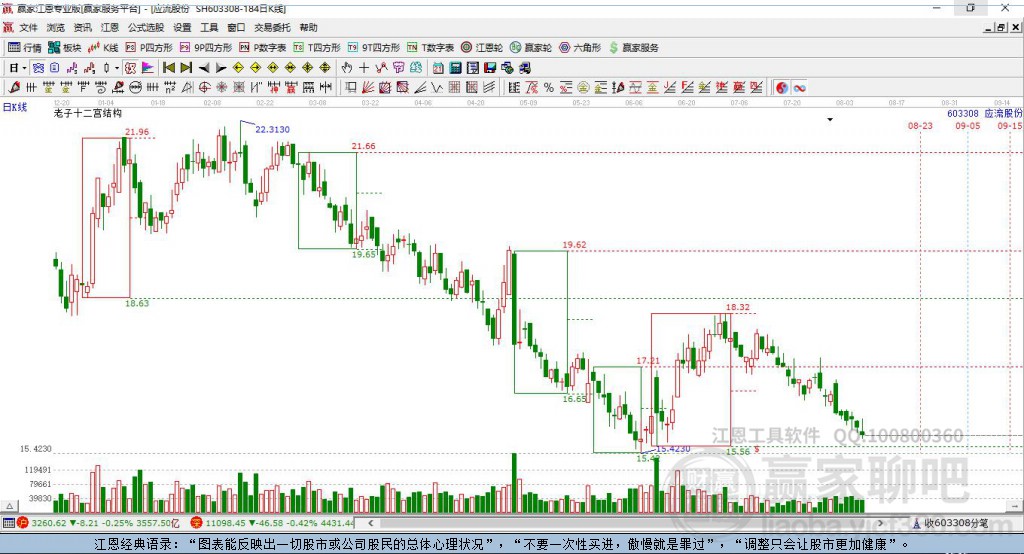
Task: Open the 公式选股 menu
Action: tap(146, 27)
